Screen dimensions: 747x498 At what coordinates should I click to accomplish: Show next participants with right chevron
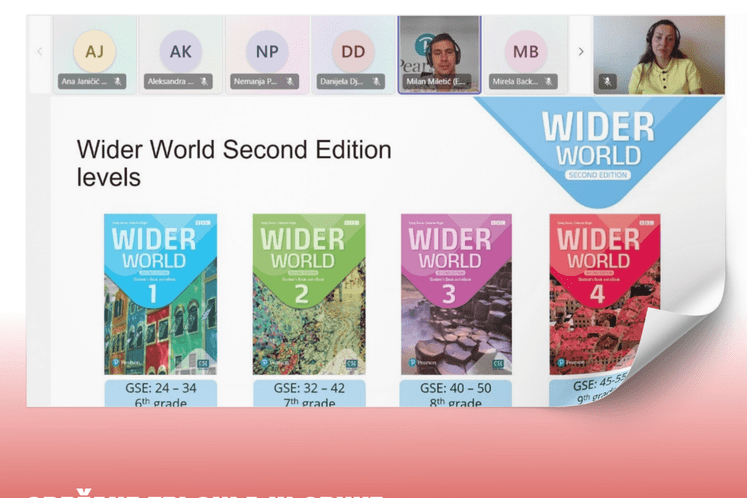coord(581,51)
